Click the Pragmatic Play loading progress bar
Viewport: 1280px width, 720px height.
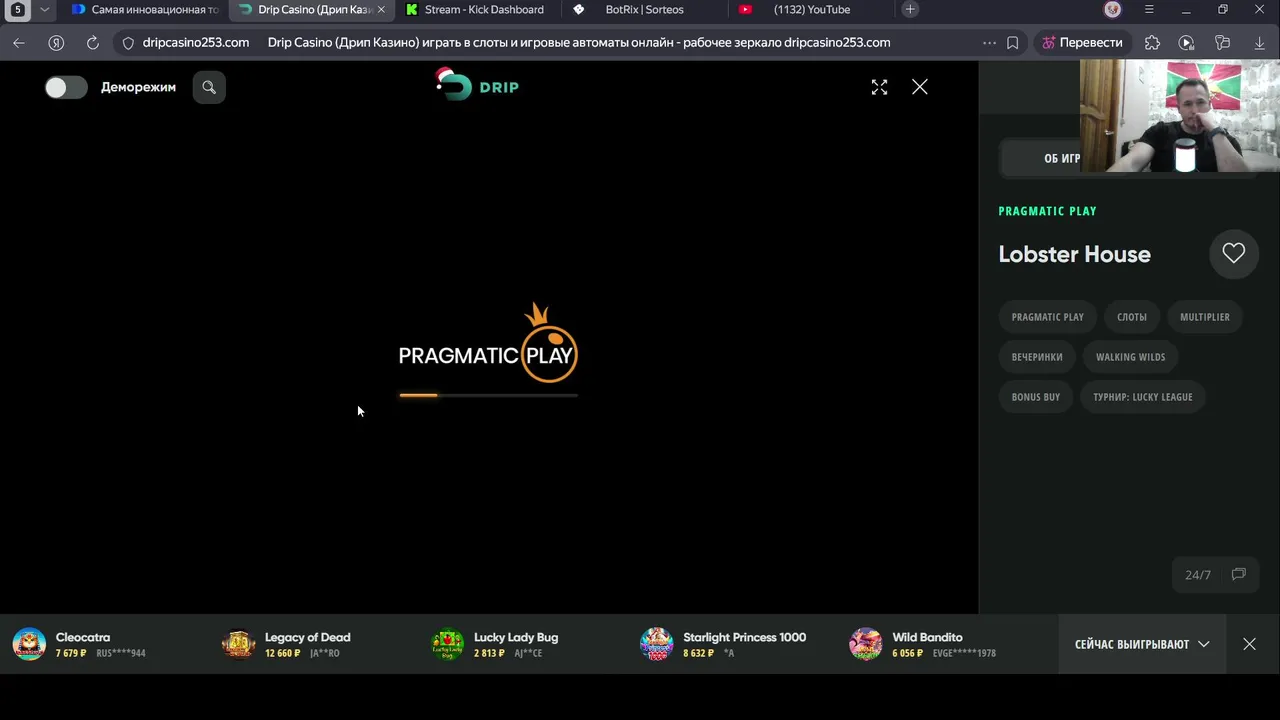pyautogui.click(x=488, y=395)
